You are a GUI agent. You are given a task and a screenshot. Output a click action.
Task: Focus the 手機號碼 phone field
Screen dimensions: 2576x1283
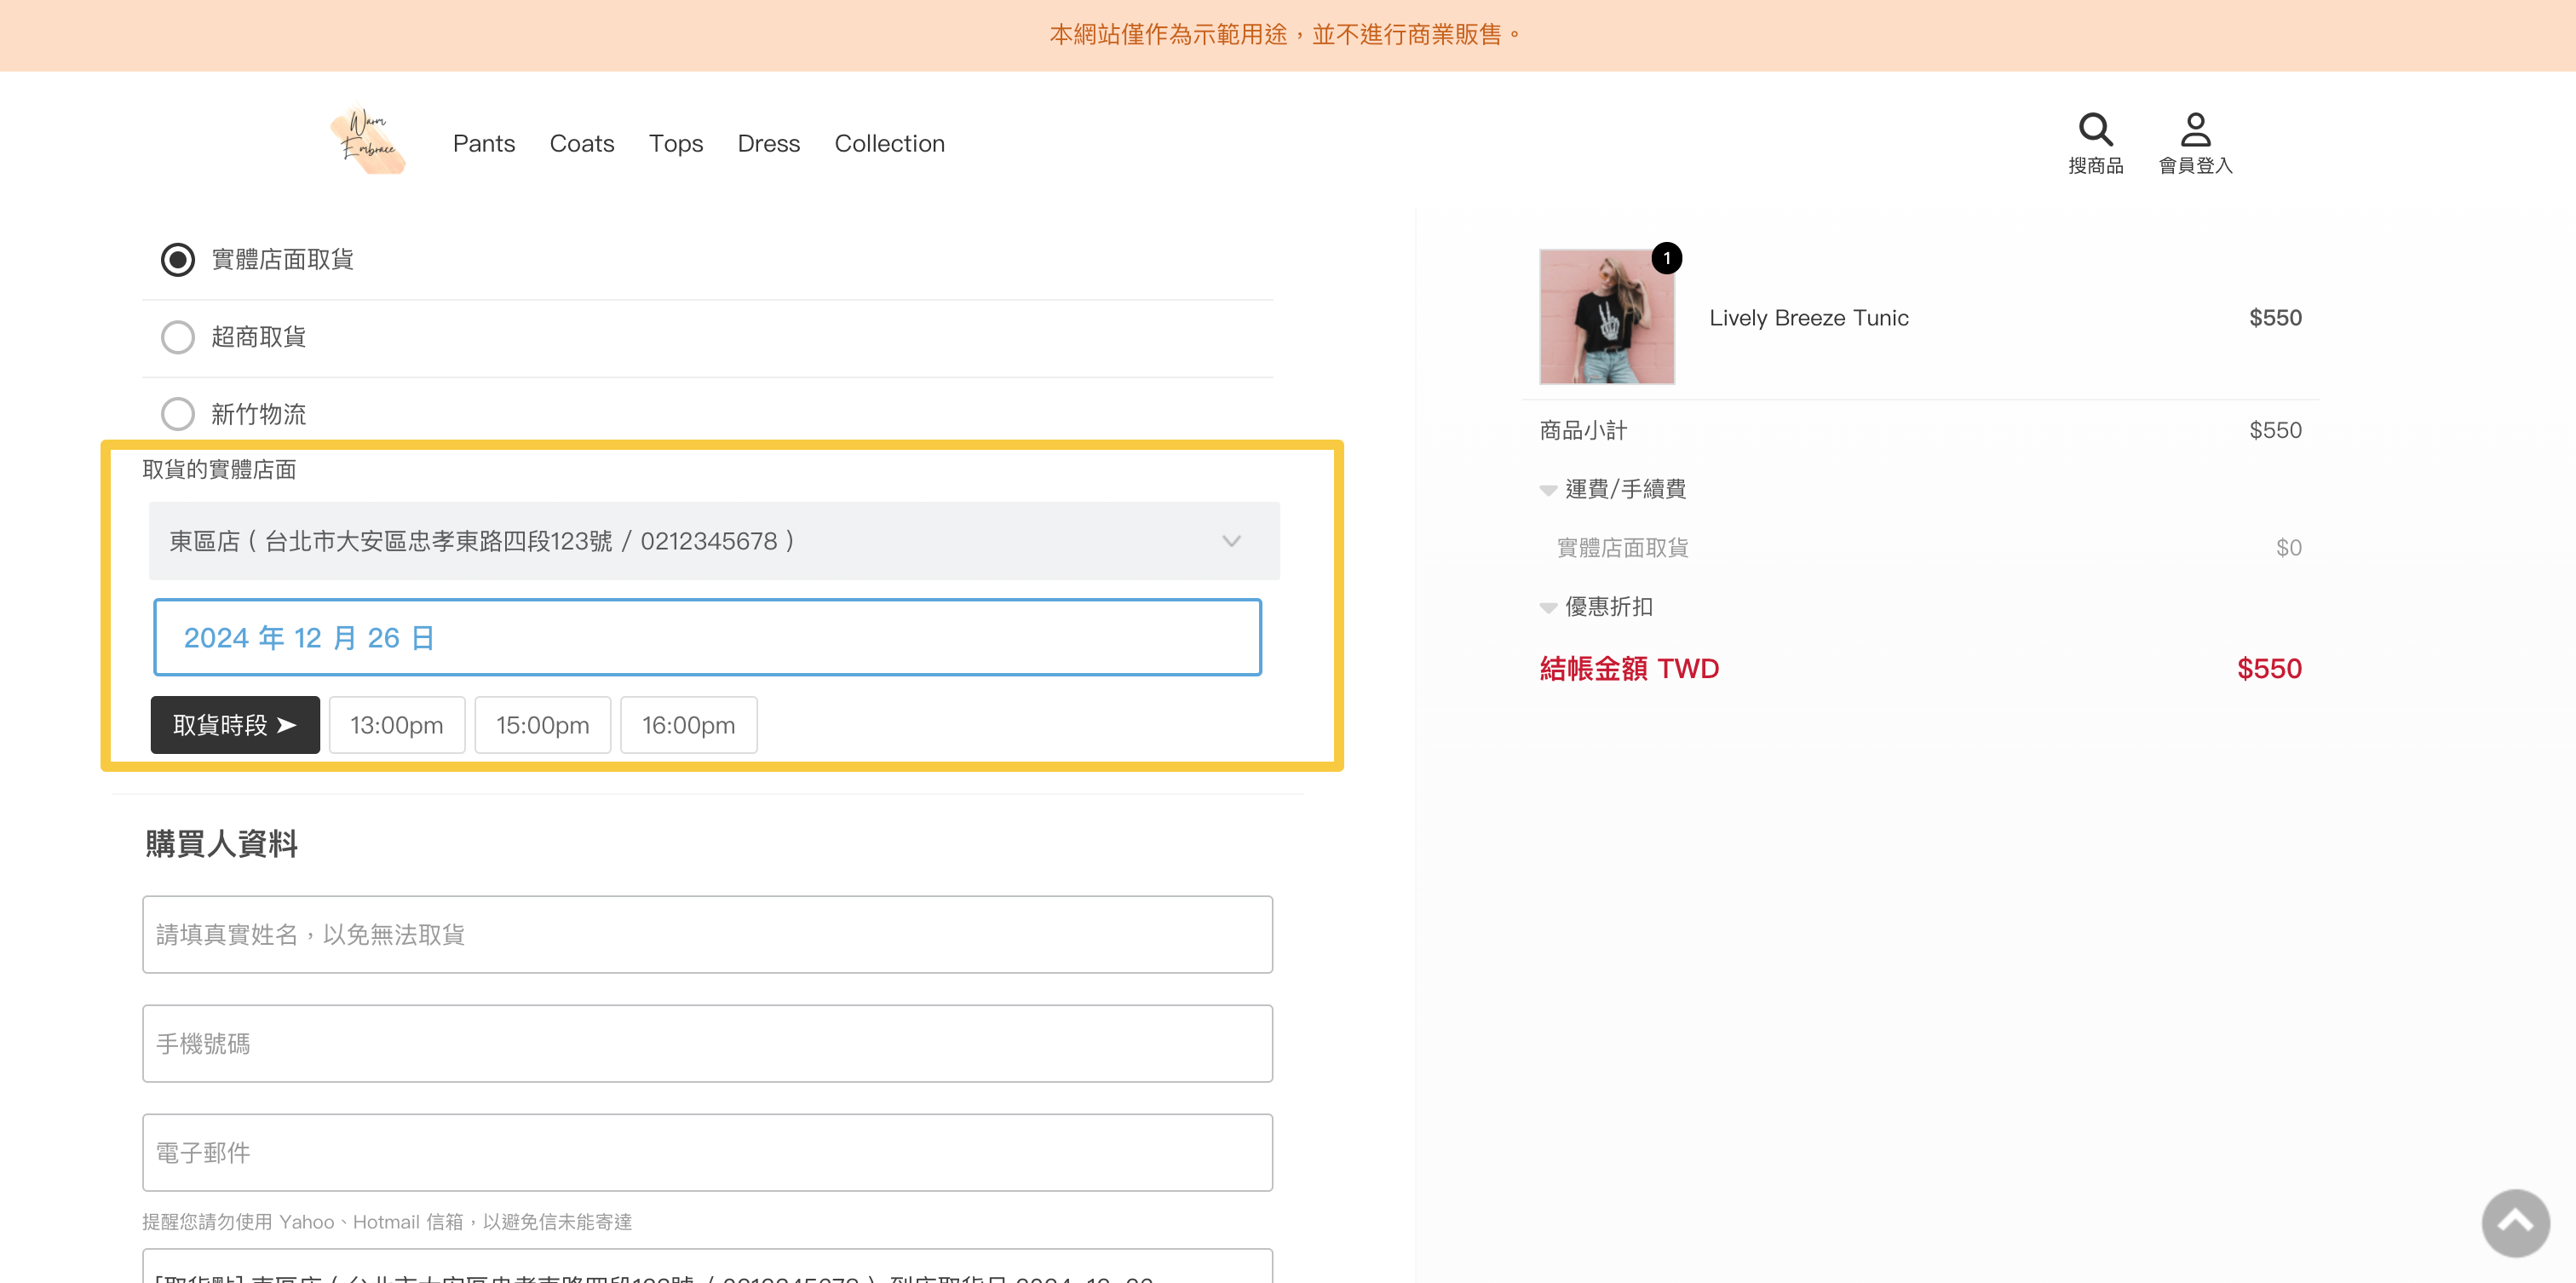pos(706,1043)
